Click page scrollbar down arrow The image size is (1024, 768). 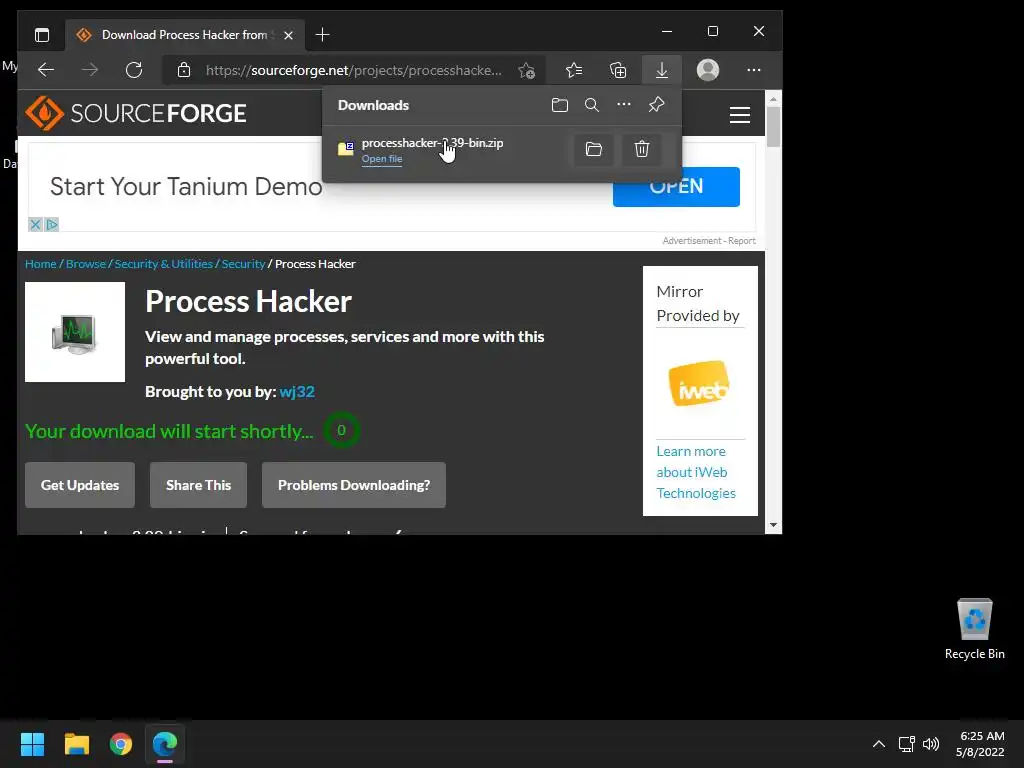coord(773,525)
